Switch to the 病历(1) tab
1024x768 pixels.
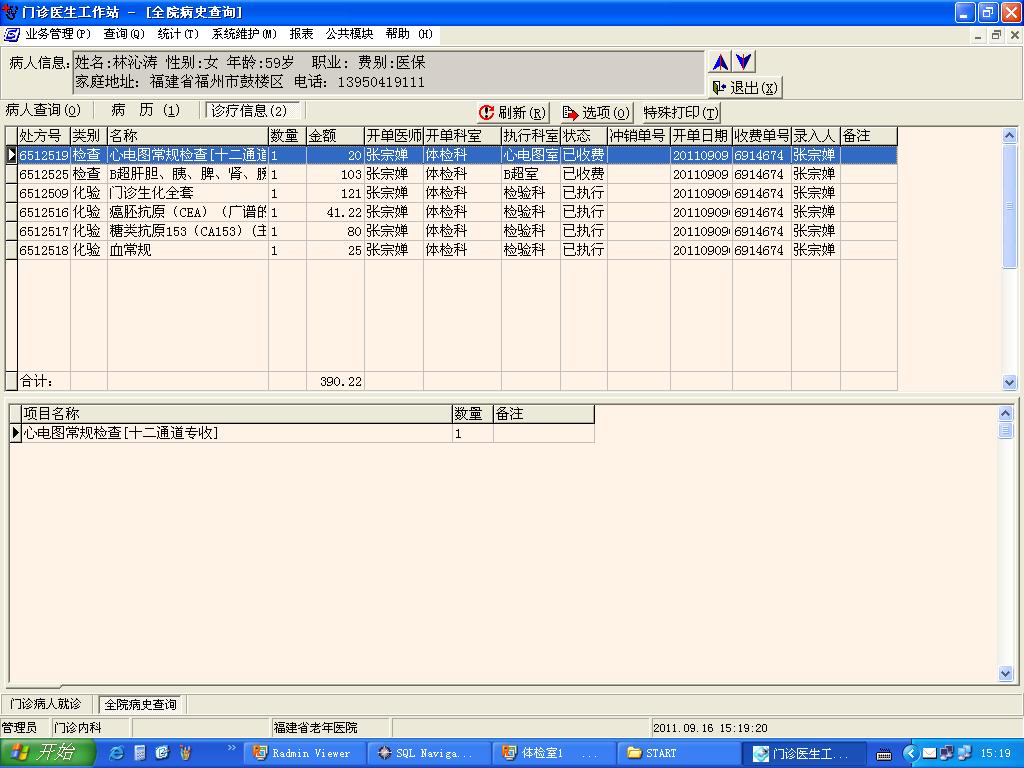(x=146, y=110)
